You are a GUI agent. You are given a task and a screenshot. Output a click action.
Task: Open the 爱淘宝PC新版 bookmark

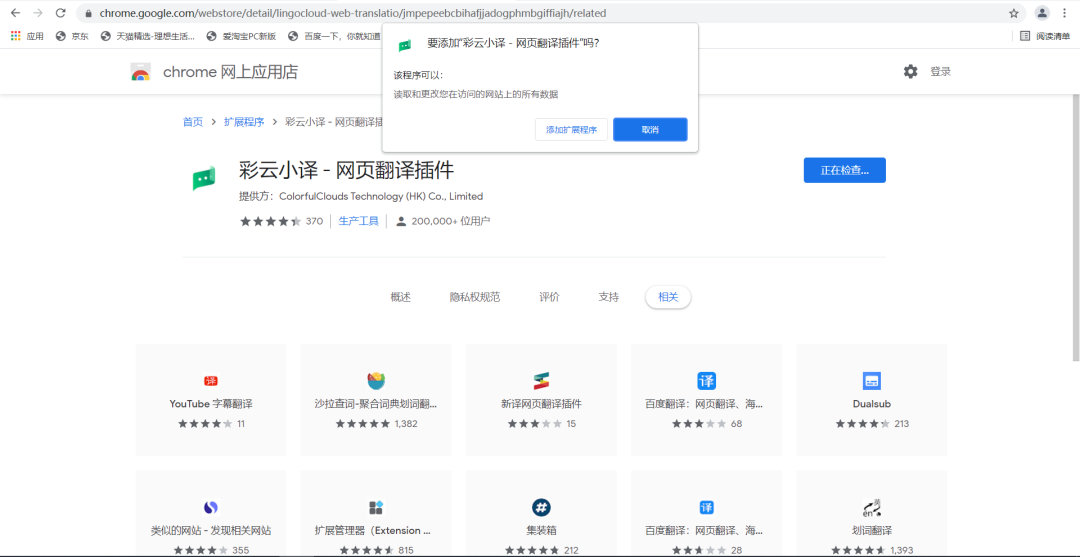coord(241,36)
